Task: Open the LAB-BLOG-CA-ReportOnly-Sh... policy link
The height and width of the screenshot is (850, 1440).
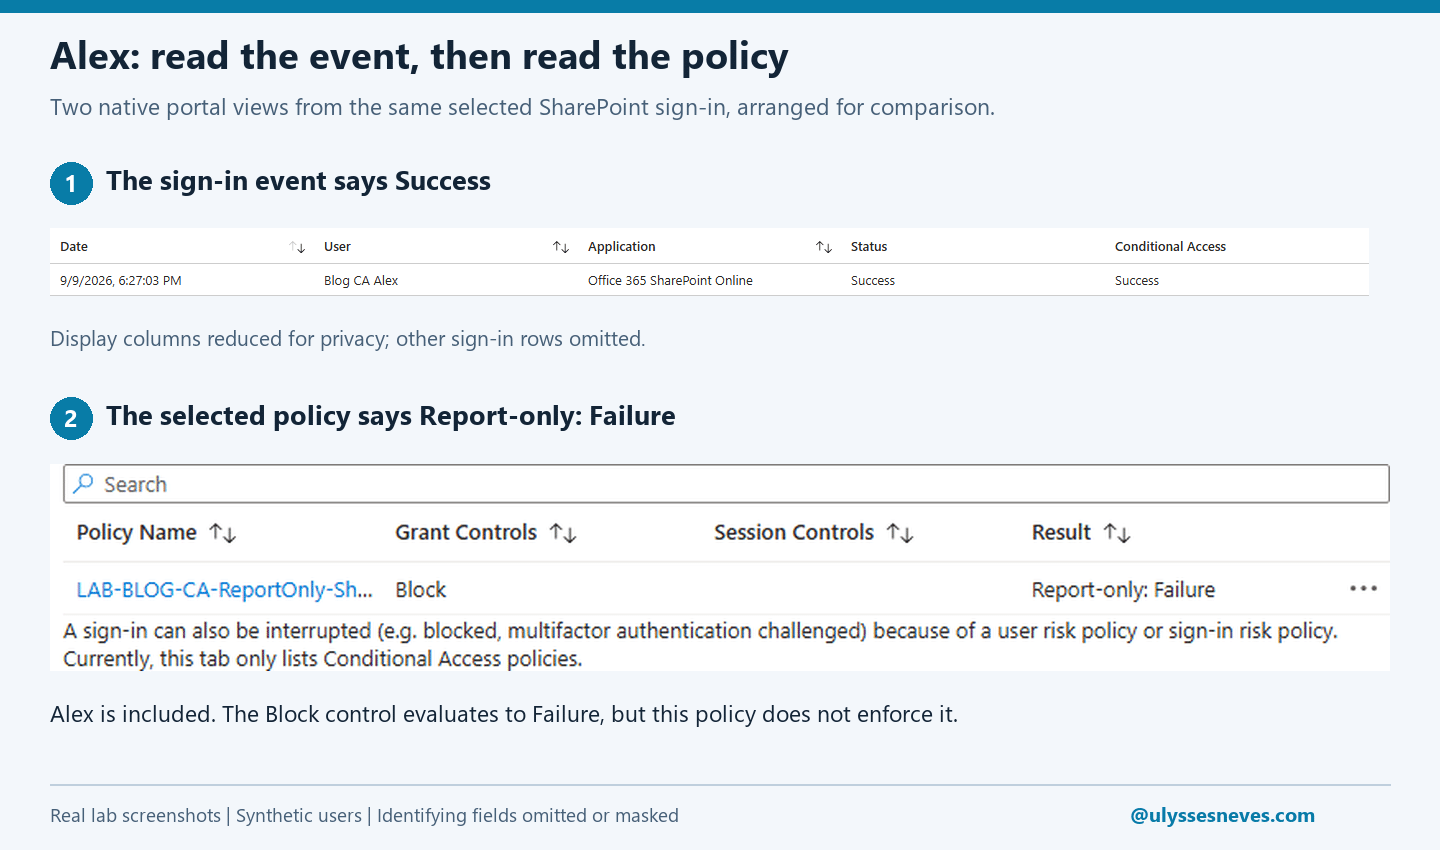Action: [224, 590]
